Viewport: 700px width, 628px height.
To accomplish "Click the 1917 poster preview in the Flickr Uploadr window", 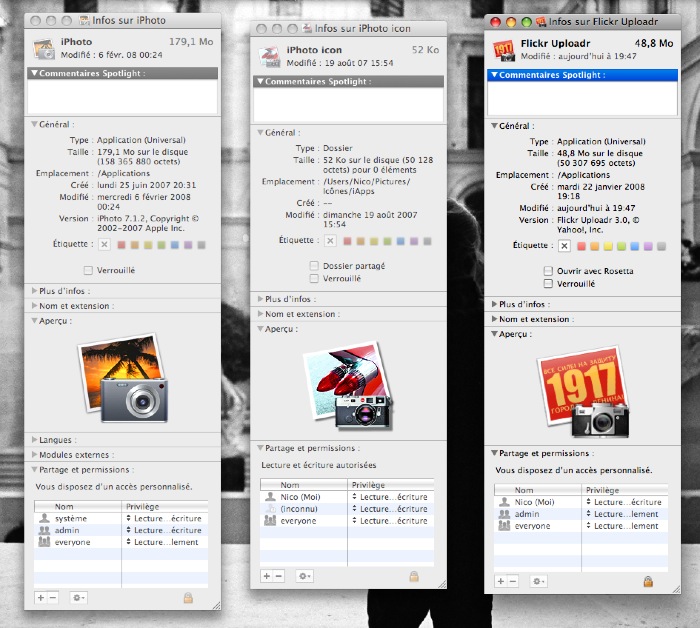I will click(x=583, y=391).
